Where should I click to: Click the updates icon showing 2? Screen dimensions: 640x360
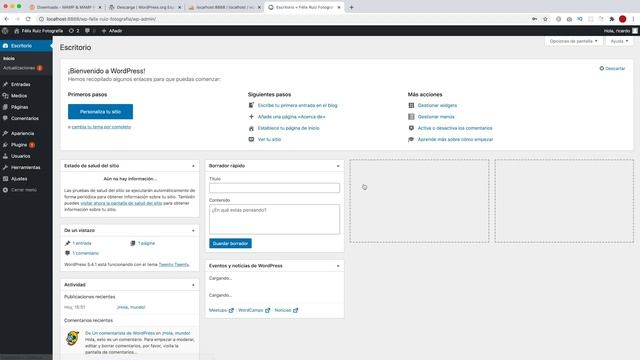click(74, 31)
